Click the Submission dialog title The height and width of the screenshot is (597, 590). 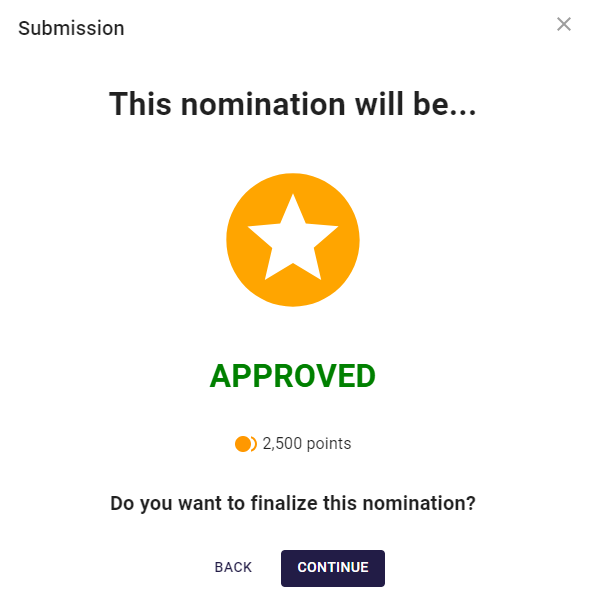[x=71, y=28]
